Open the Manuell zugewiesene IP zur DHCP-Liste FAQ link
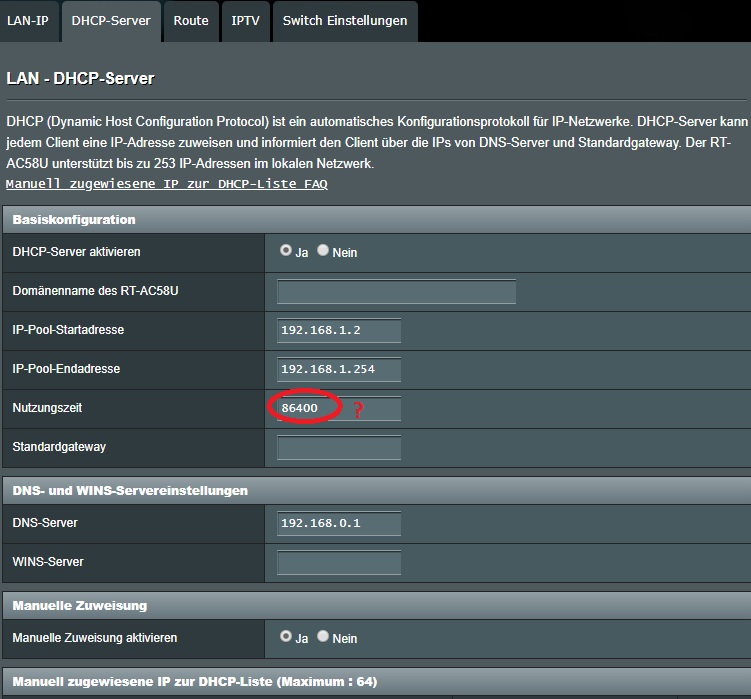 [167, 184]
